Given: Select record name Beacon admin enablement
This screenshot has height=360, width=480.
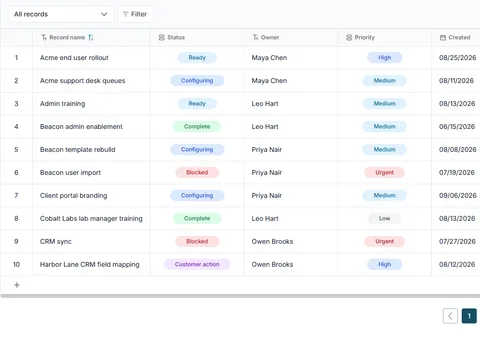Looking at the screenshot, I should pyautogui.click(x=81, y=127).
